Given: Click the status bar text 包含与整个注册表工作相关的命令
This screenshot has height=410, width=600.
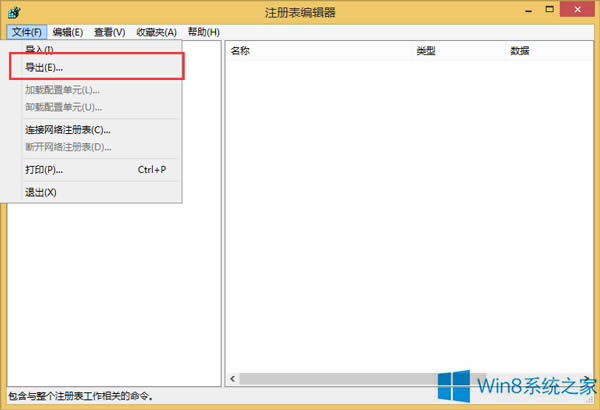Looking at the screenshot, I should 81,396.
